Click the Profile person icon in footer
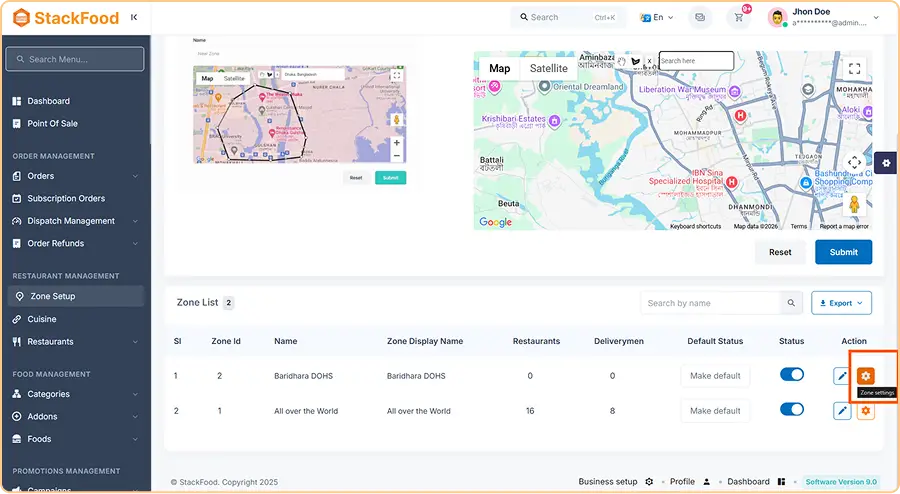Image resolution: width=900 pixels, height=494 pixels. 707,482
